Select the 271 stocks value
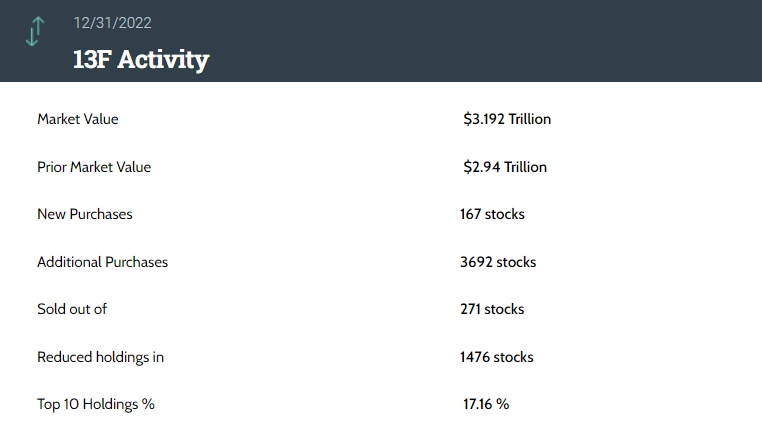The width and height of the screenshot is (762, 425). pos(492,309)
